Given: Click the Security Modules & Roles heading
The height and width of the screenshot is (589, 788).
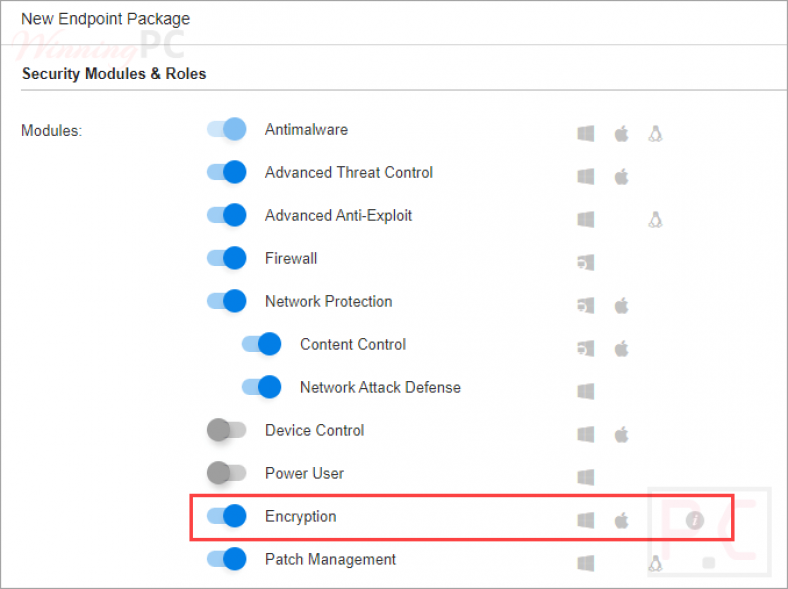Looking at the screenshot, I should [x=114, y=74].
